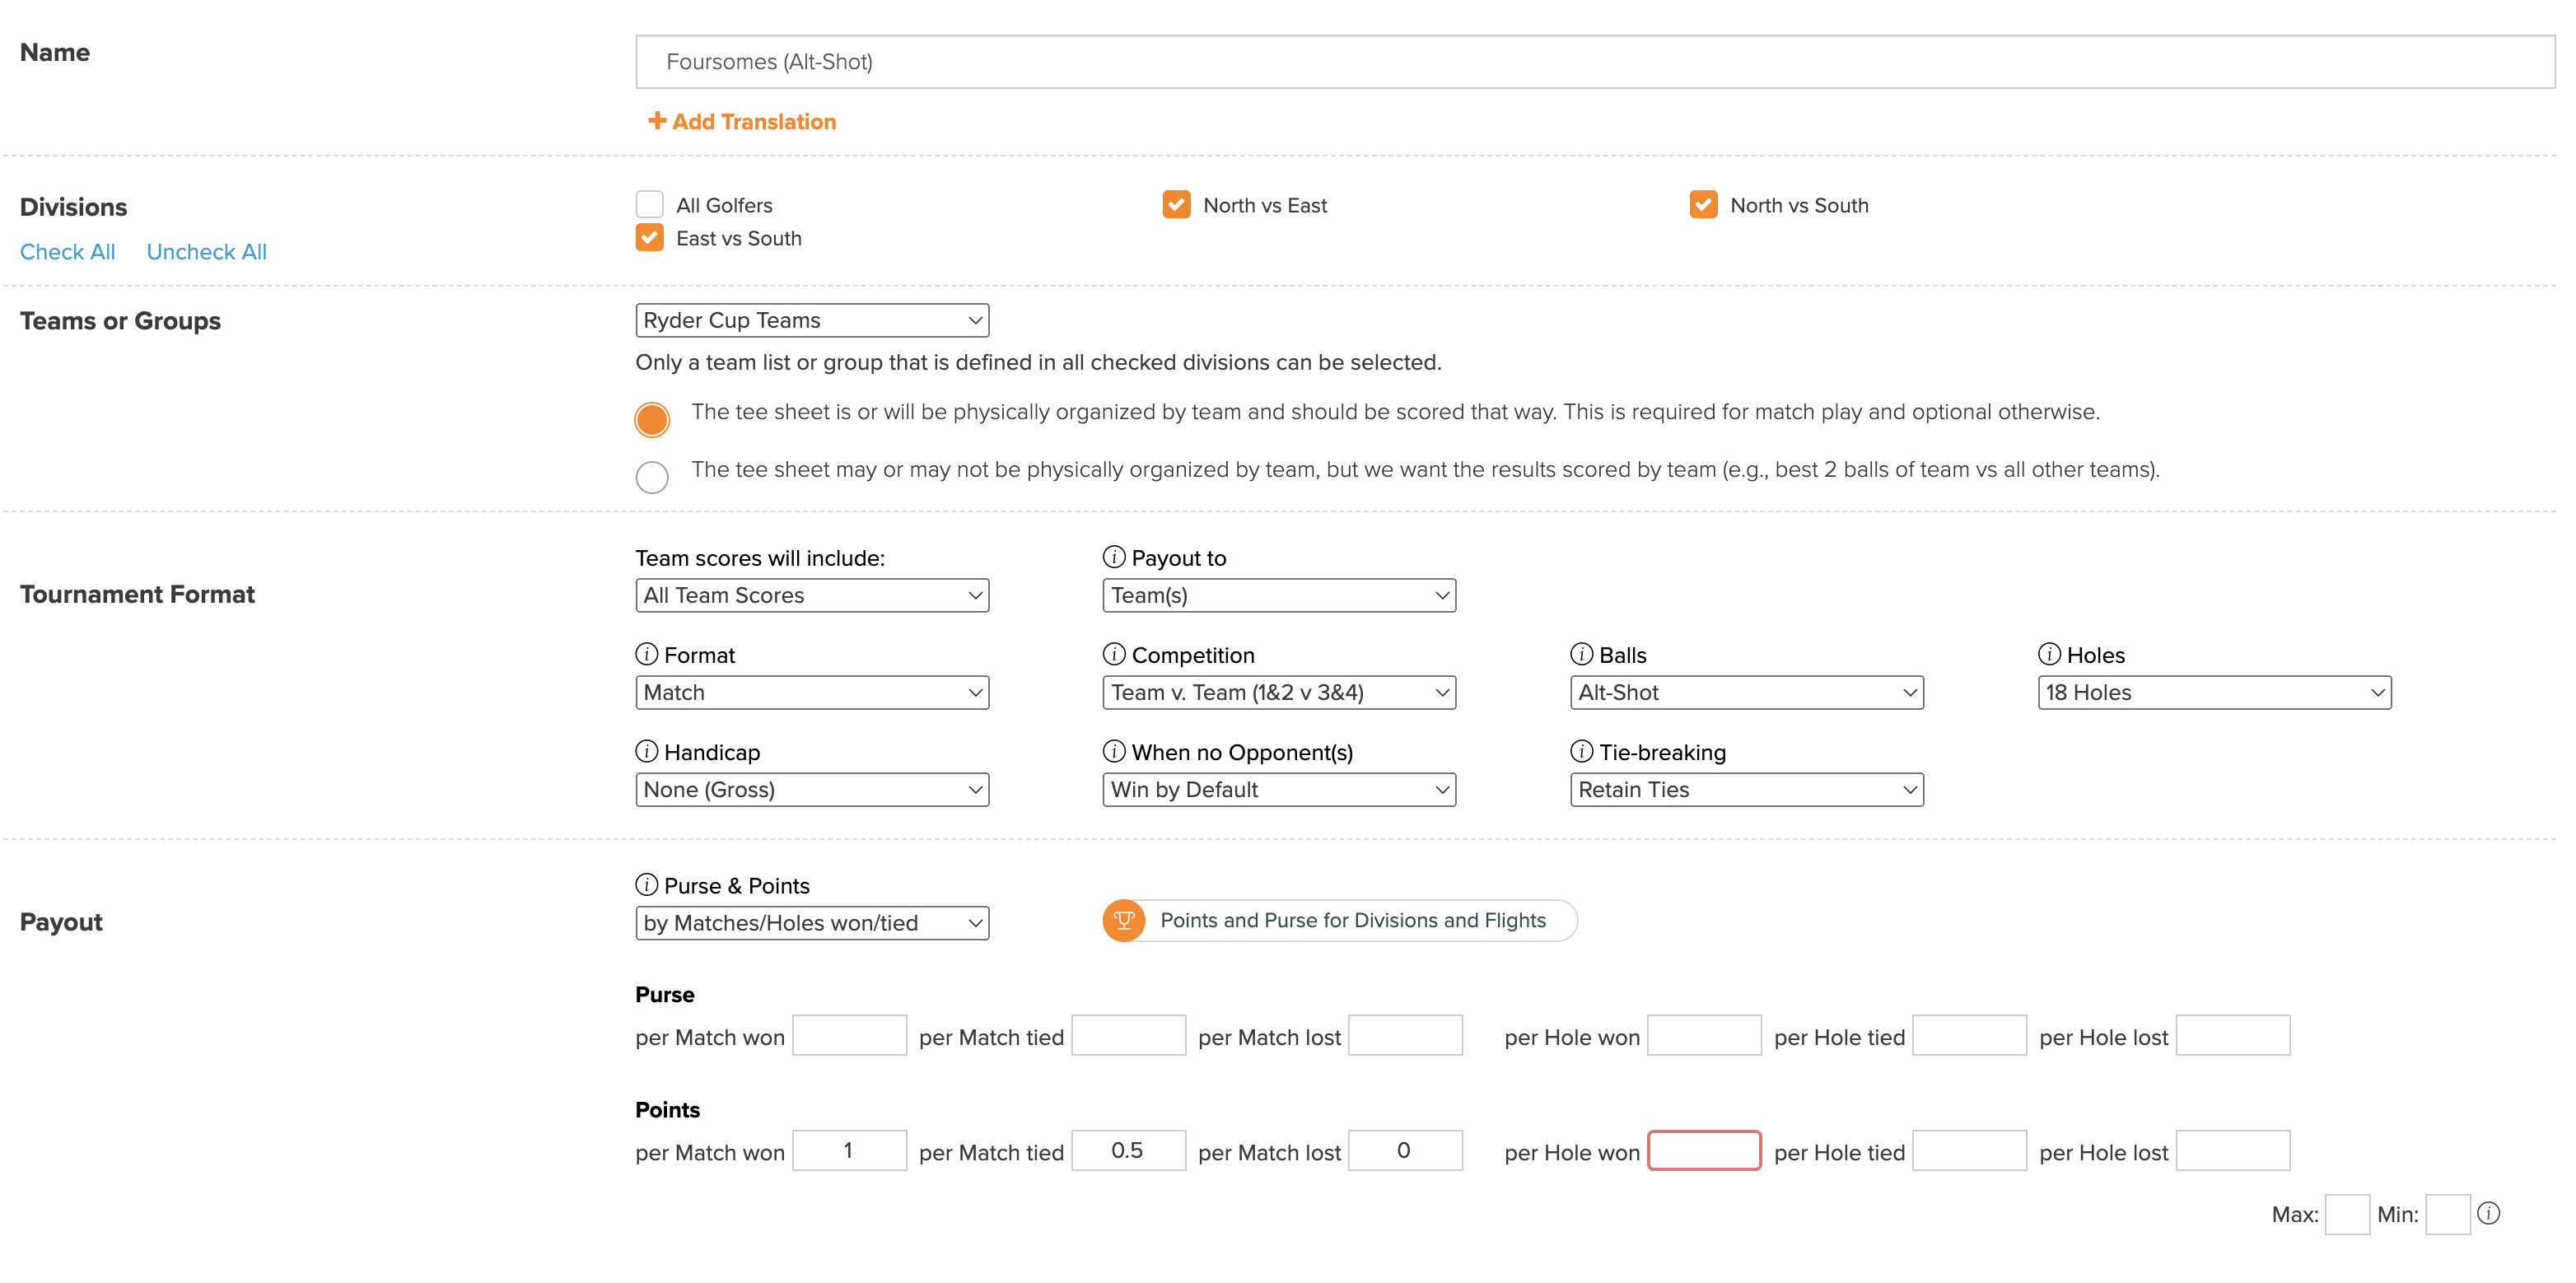
Task: Click the Competition info icon
Action: [1113, 654]
